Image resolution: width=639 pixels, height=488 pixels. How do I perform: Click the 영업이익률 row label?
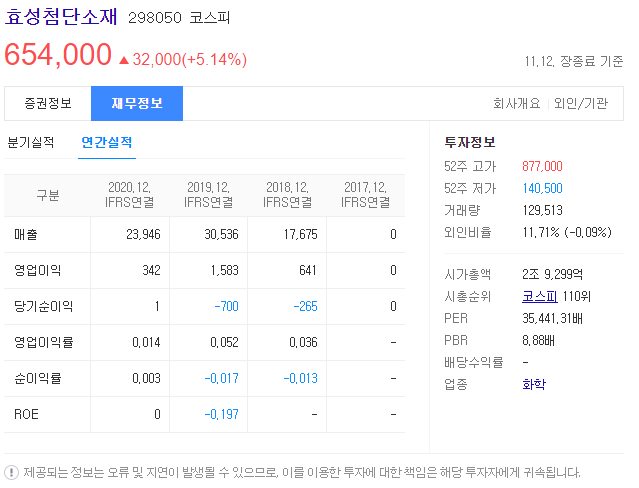pos(44,342)
